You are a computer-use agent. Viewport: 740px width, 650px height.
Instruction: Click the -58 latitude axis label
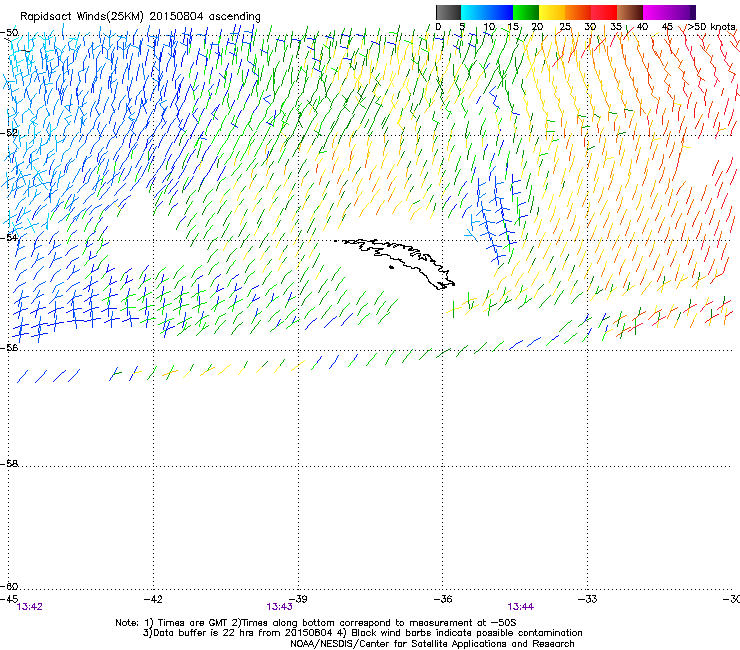tap(9, 464)
